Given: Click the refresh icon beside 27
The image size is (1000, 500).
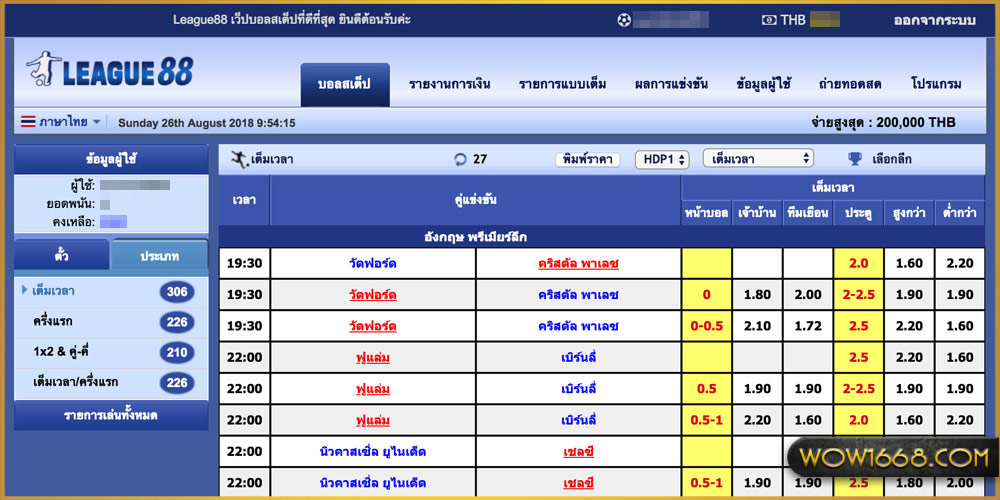Looking at the screenshot, I should 460,159.
